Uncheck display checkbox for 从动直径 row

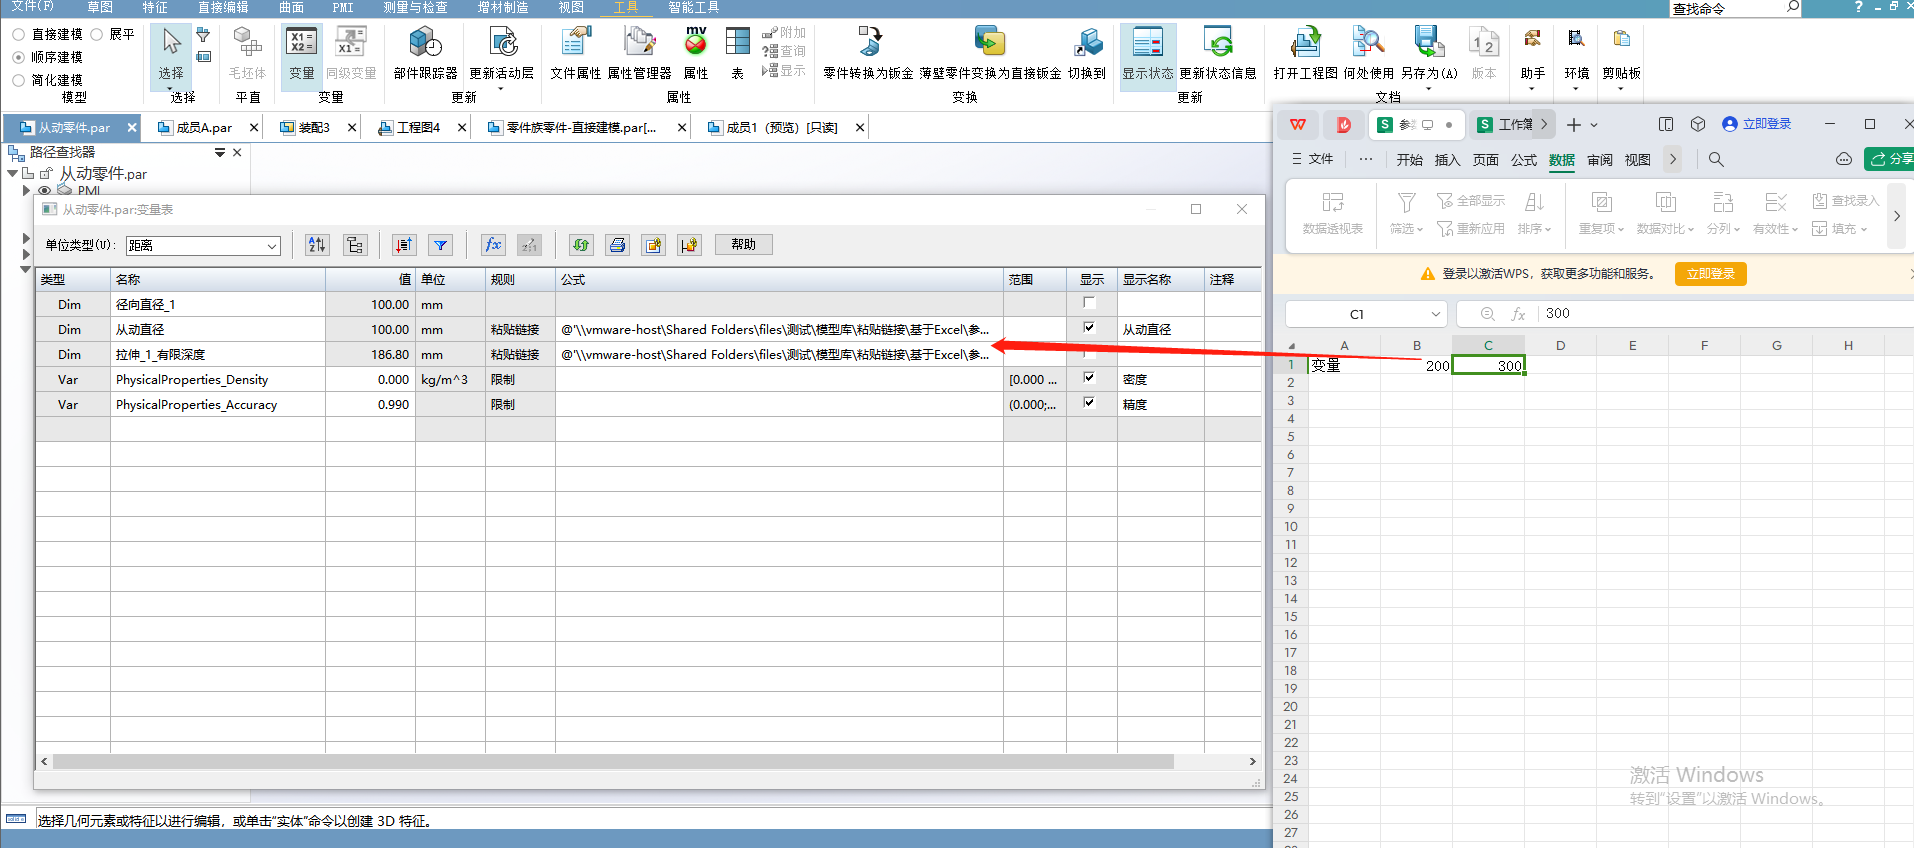tap(1089, 328)
